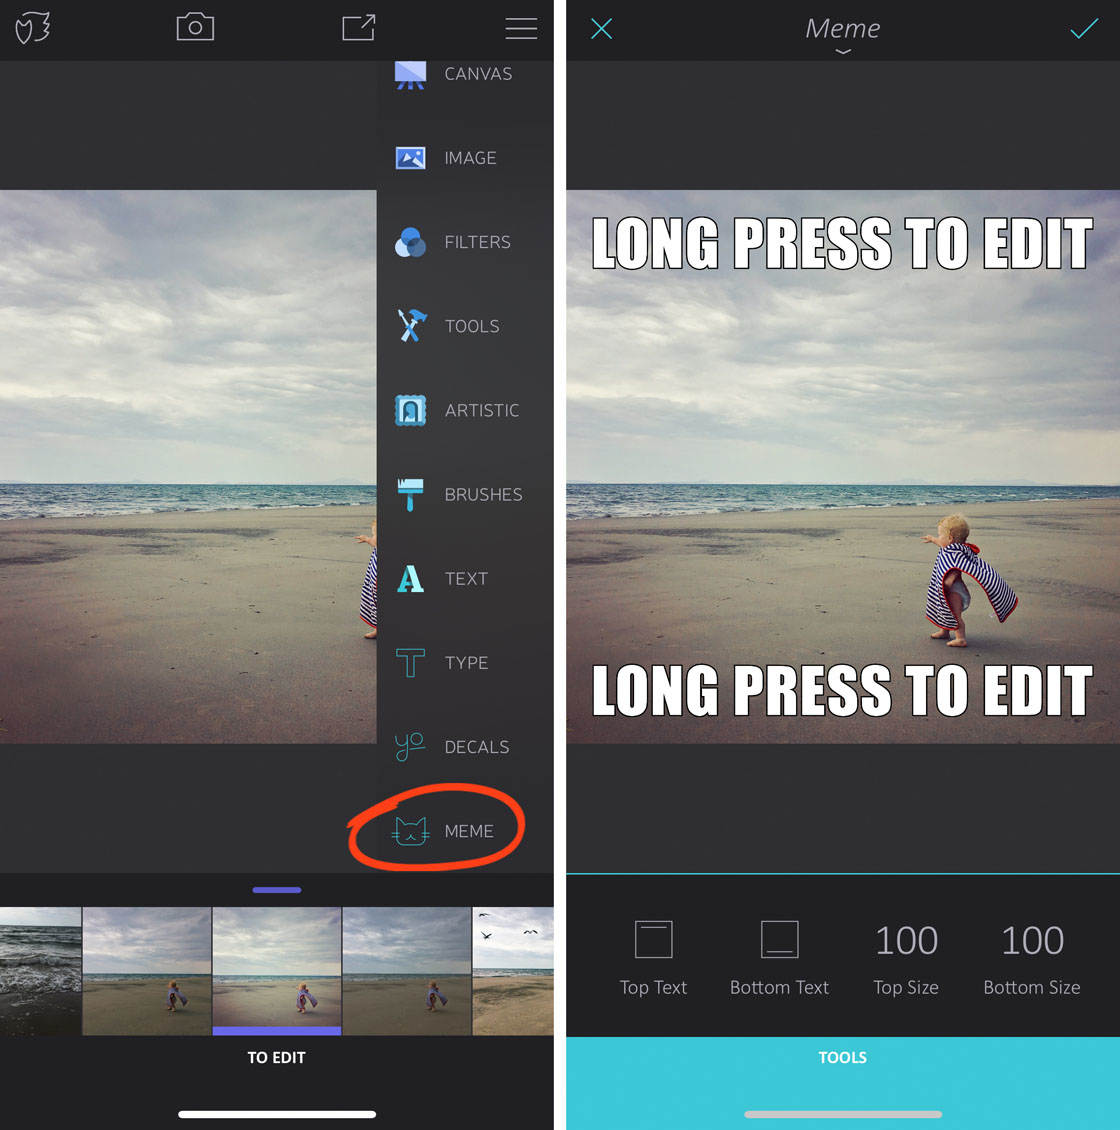Tap the share/export icon
The height and width of the screenshot is (1130, 1120).
pos(358,27)
